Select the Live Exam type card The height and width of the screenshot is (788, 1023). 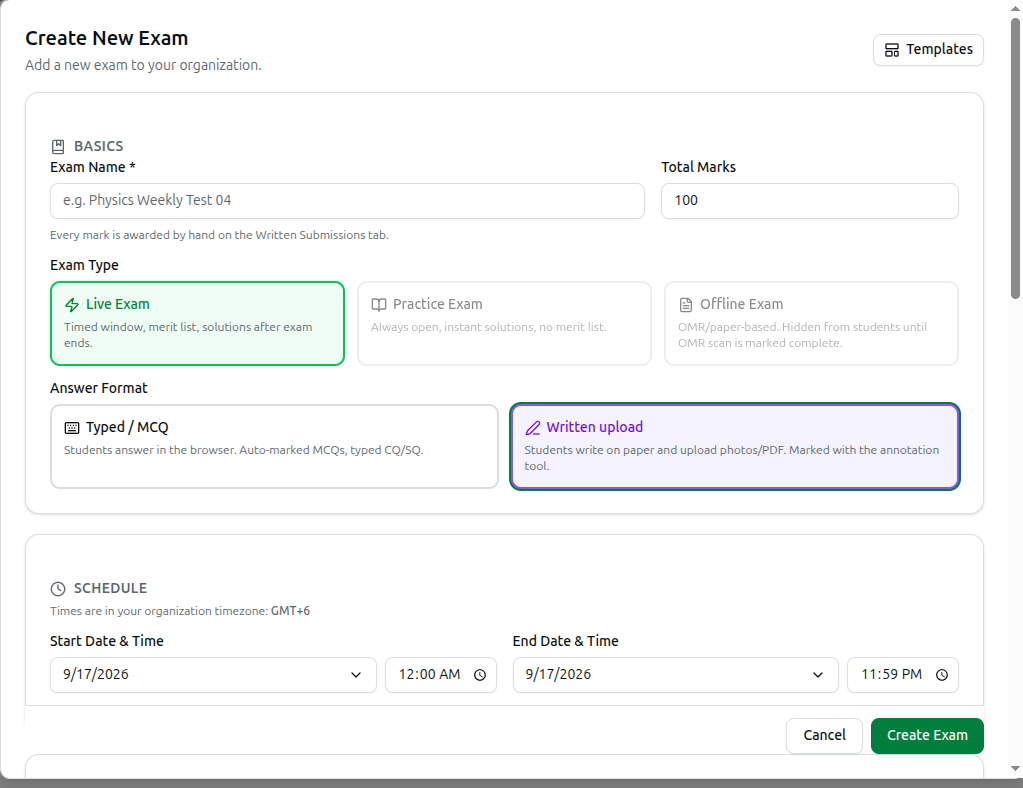point(197,324)
